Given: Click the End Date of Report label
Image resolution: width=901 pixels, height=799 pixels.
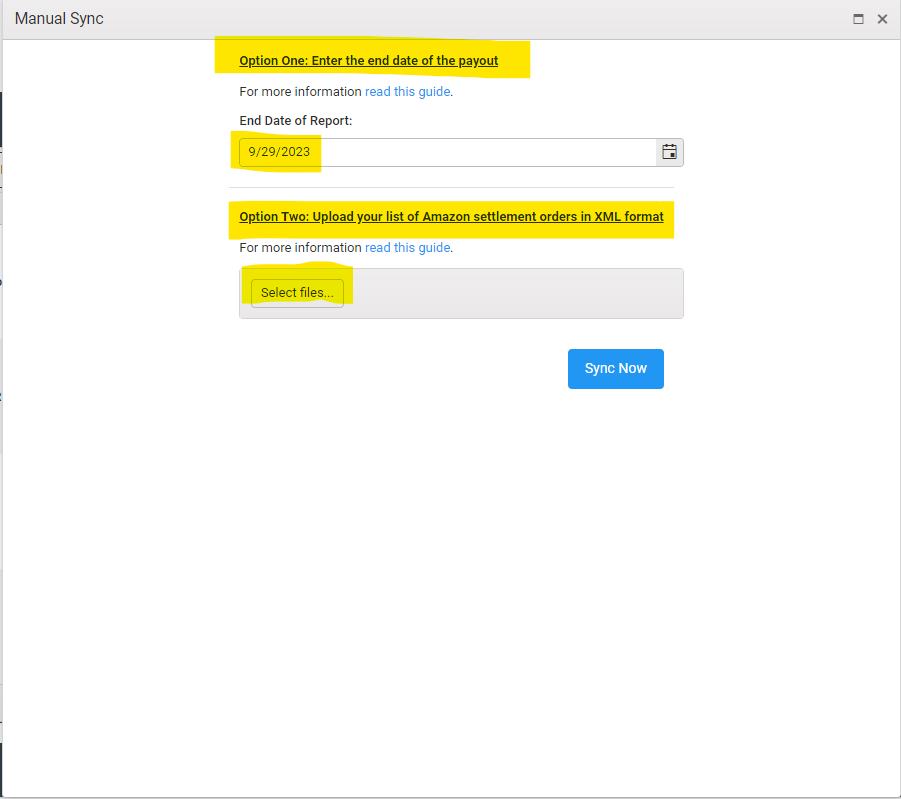Looking at the screenshot, I should [x=295, y=121].
